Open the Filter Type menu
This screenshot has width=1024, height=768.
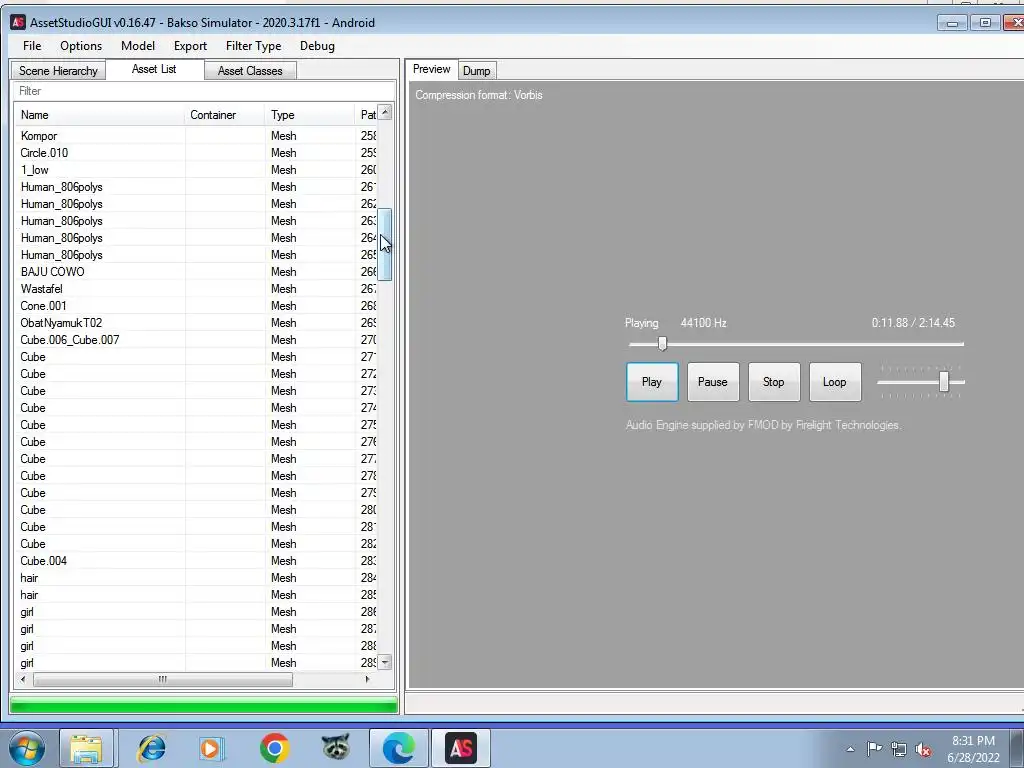[253, 46]
